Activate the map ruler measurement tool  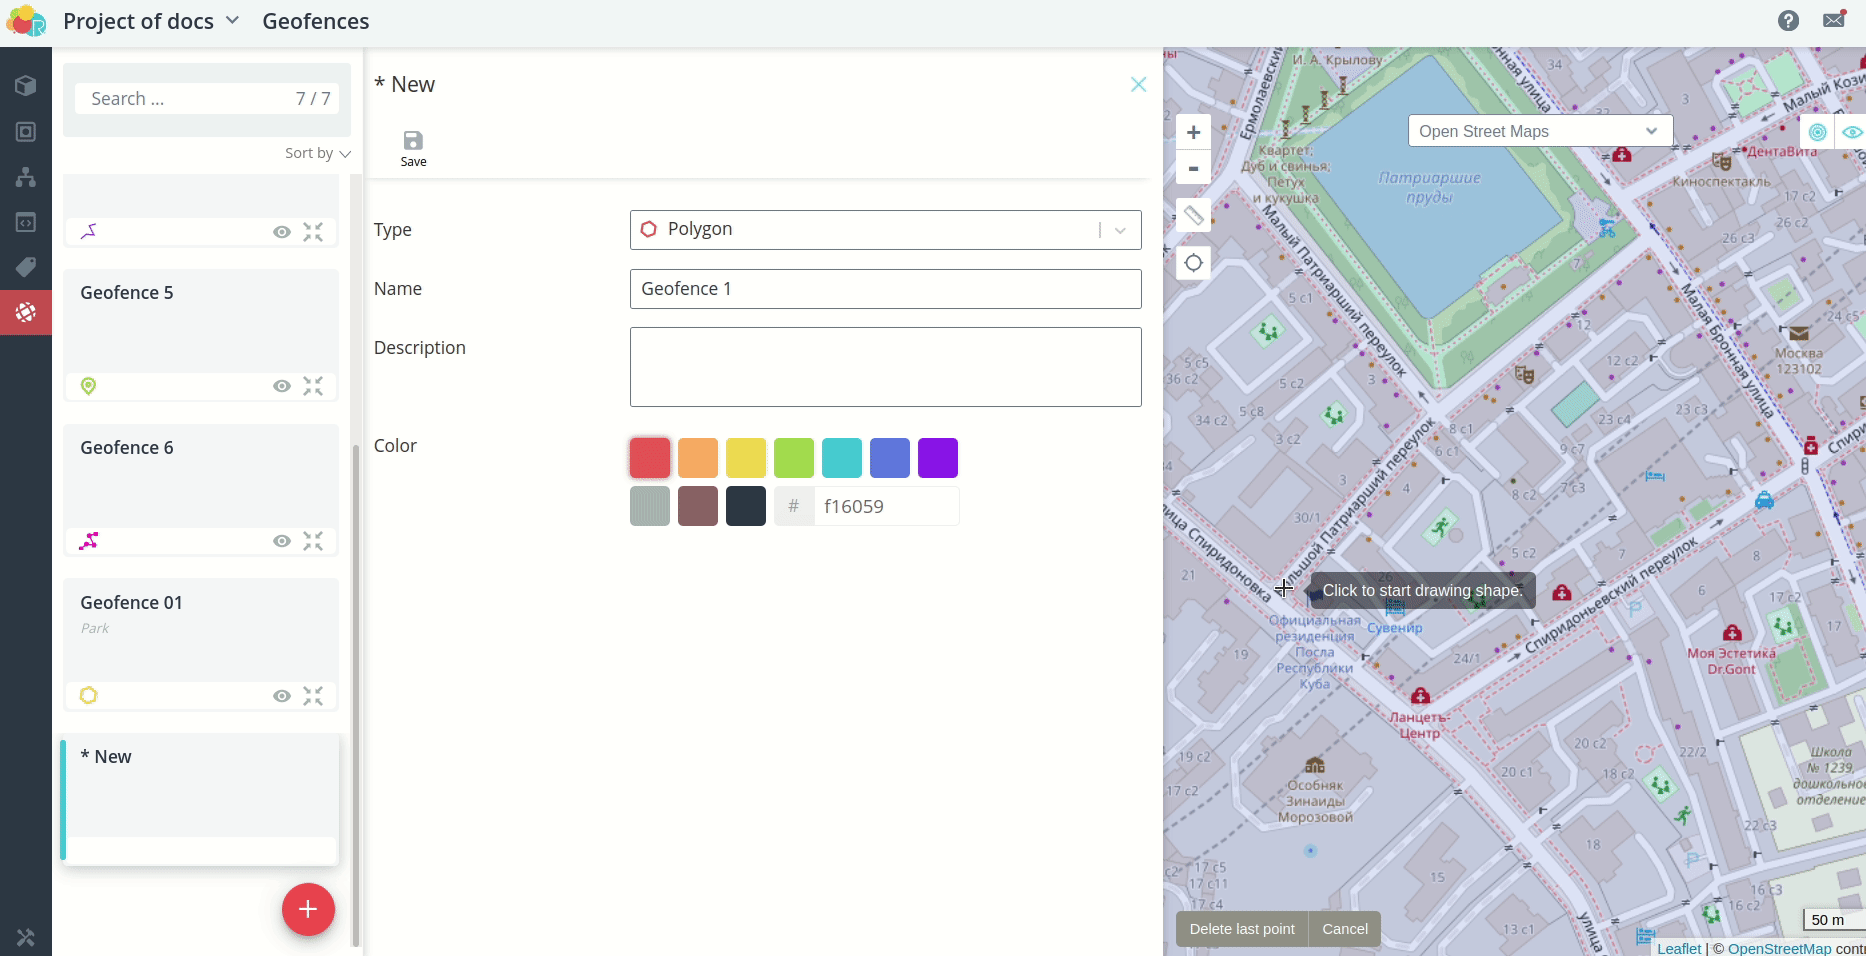tap(1193, 215)
